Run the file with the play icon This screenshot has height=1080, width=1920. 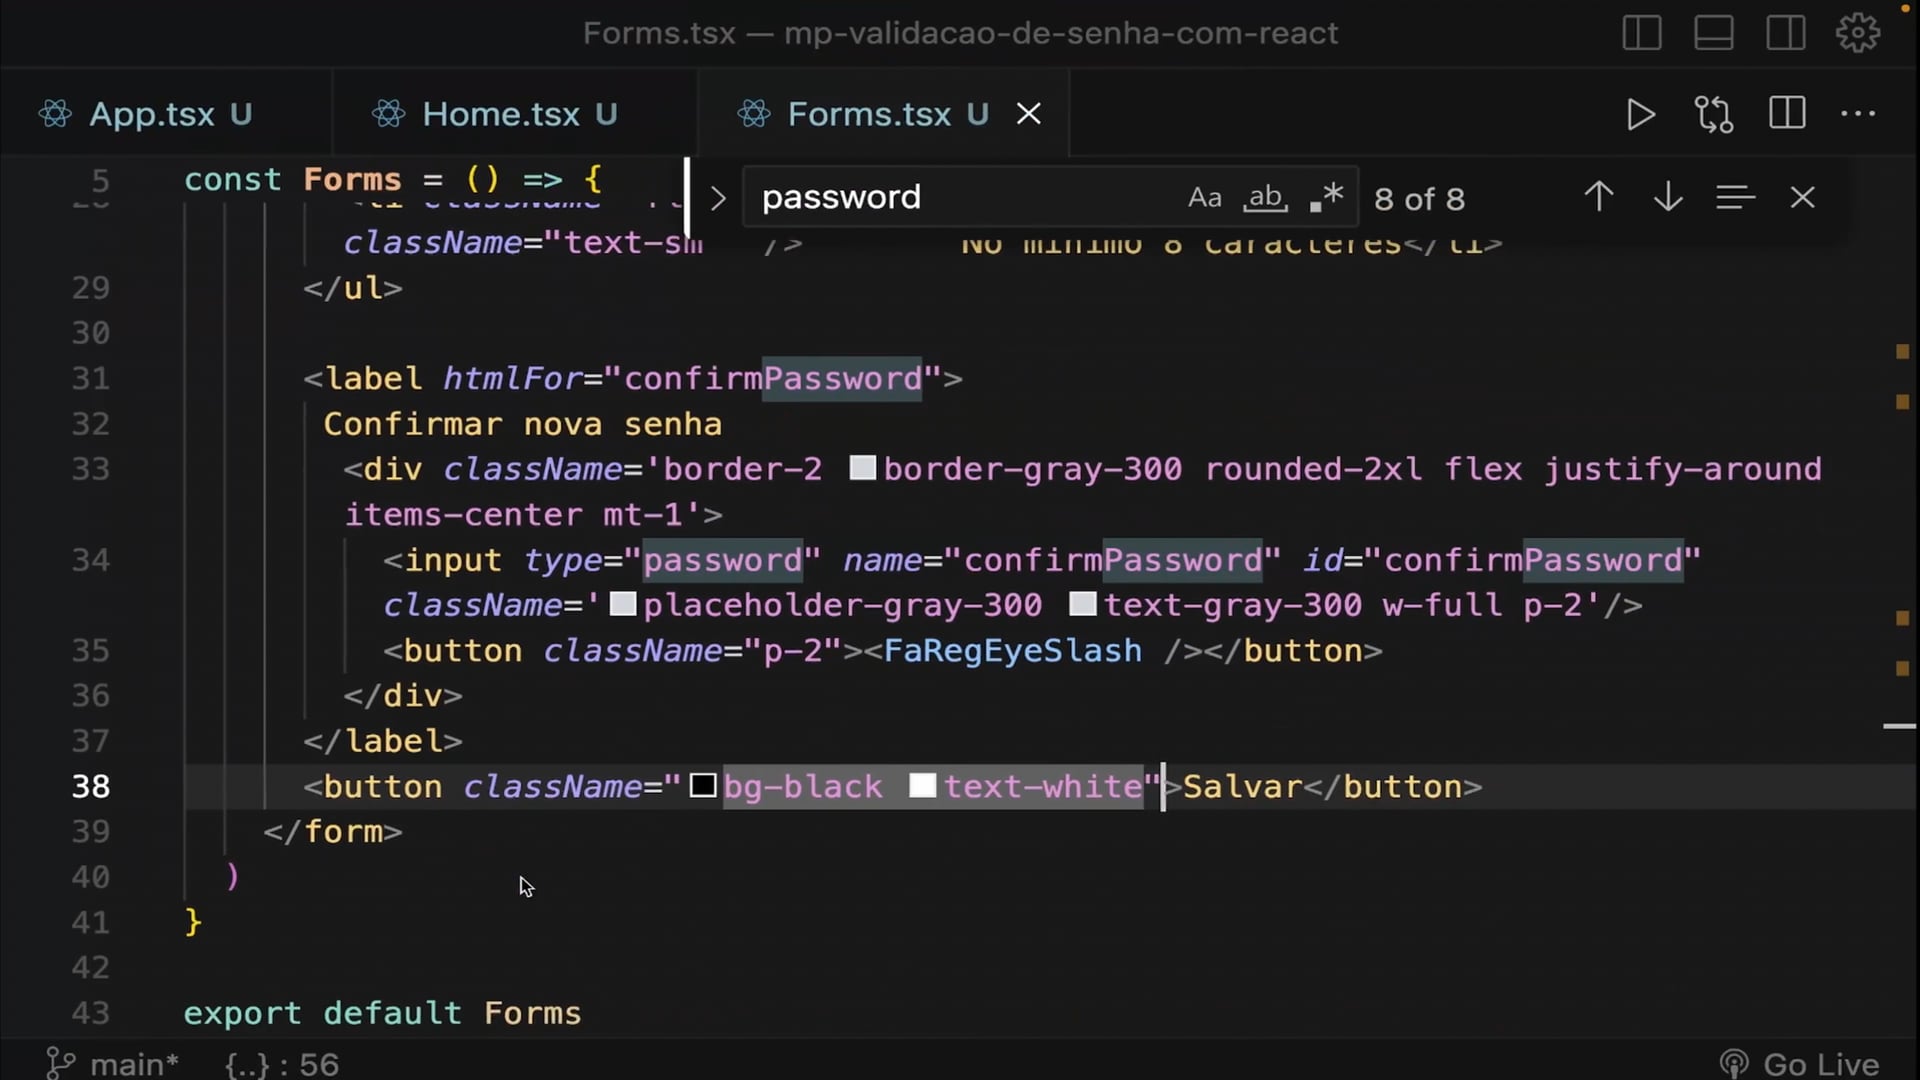1640,115
